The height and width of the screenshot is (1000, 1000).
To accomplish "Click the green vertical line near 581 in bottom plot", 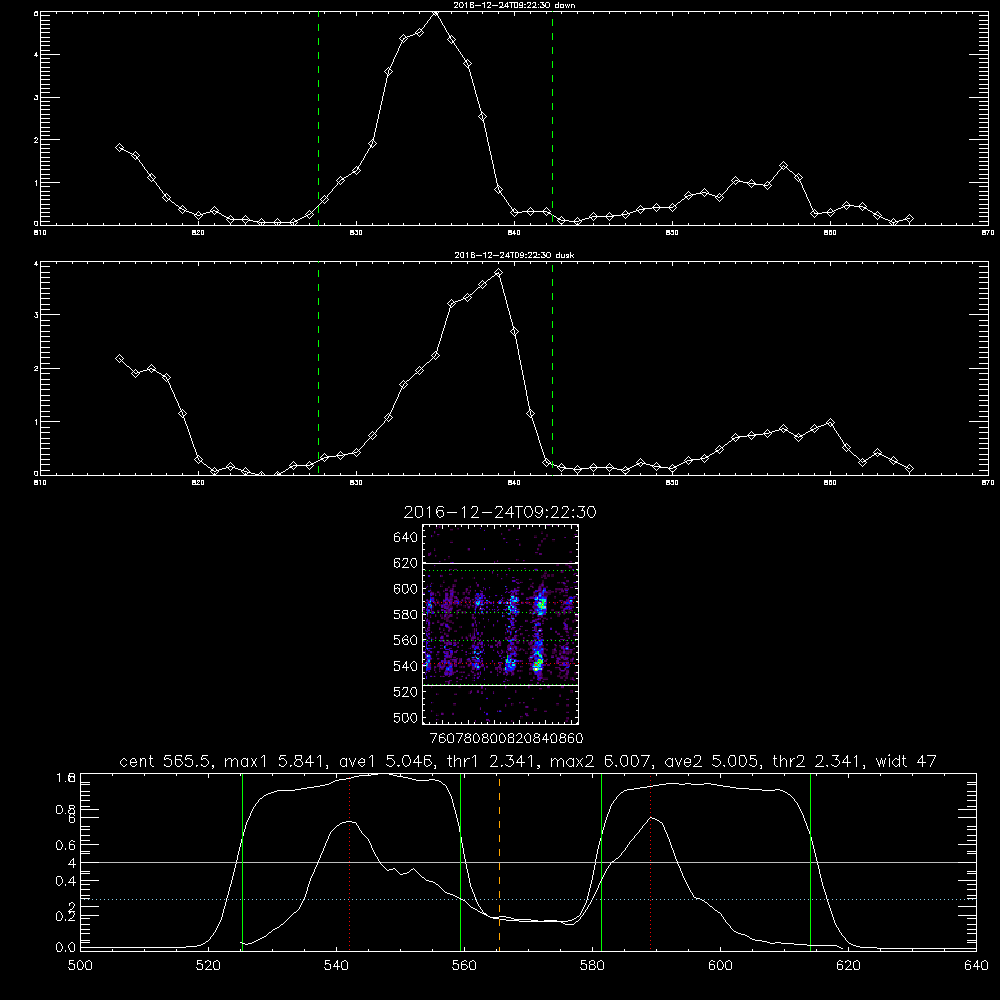I will (601, 861).
